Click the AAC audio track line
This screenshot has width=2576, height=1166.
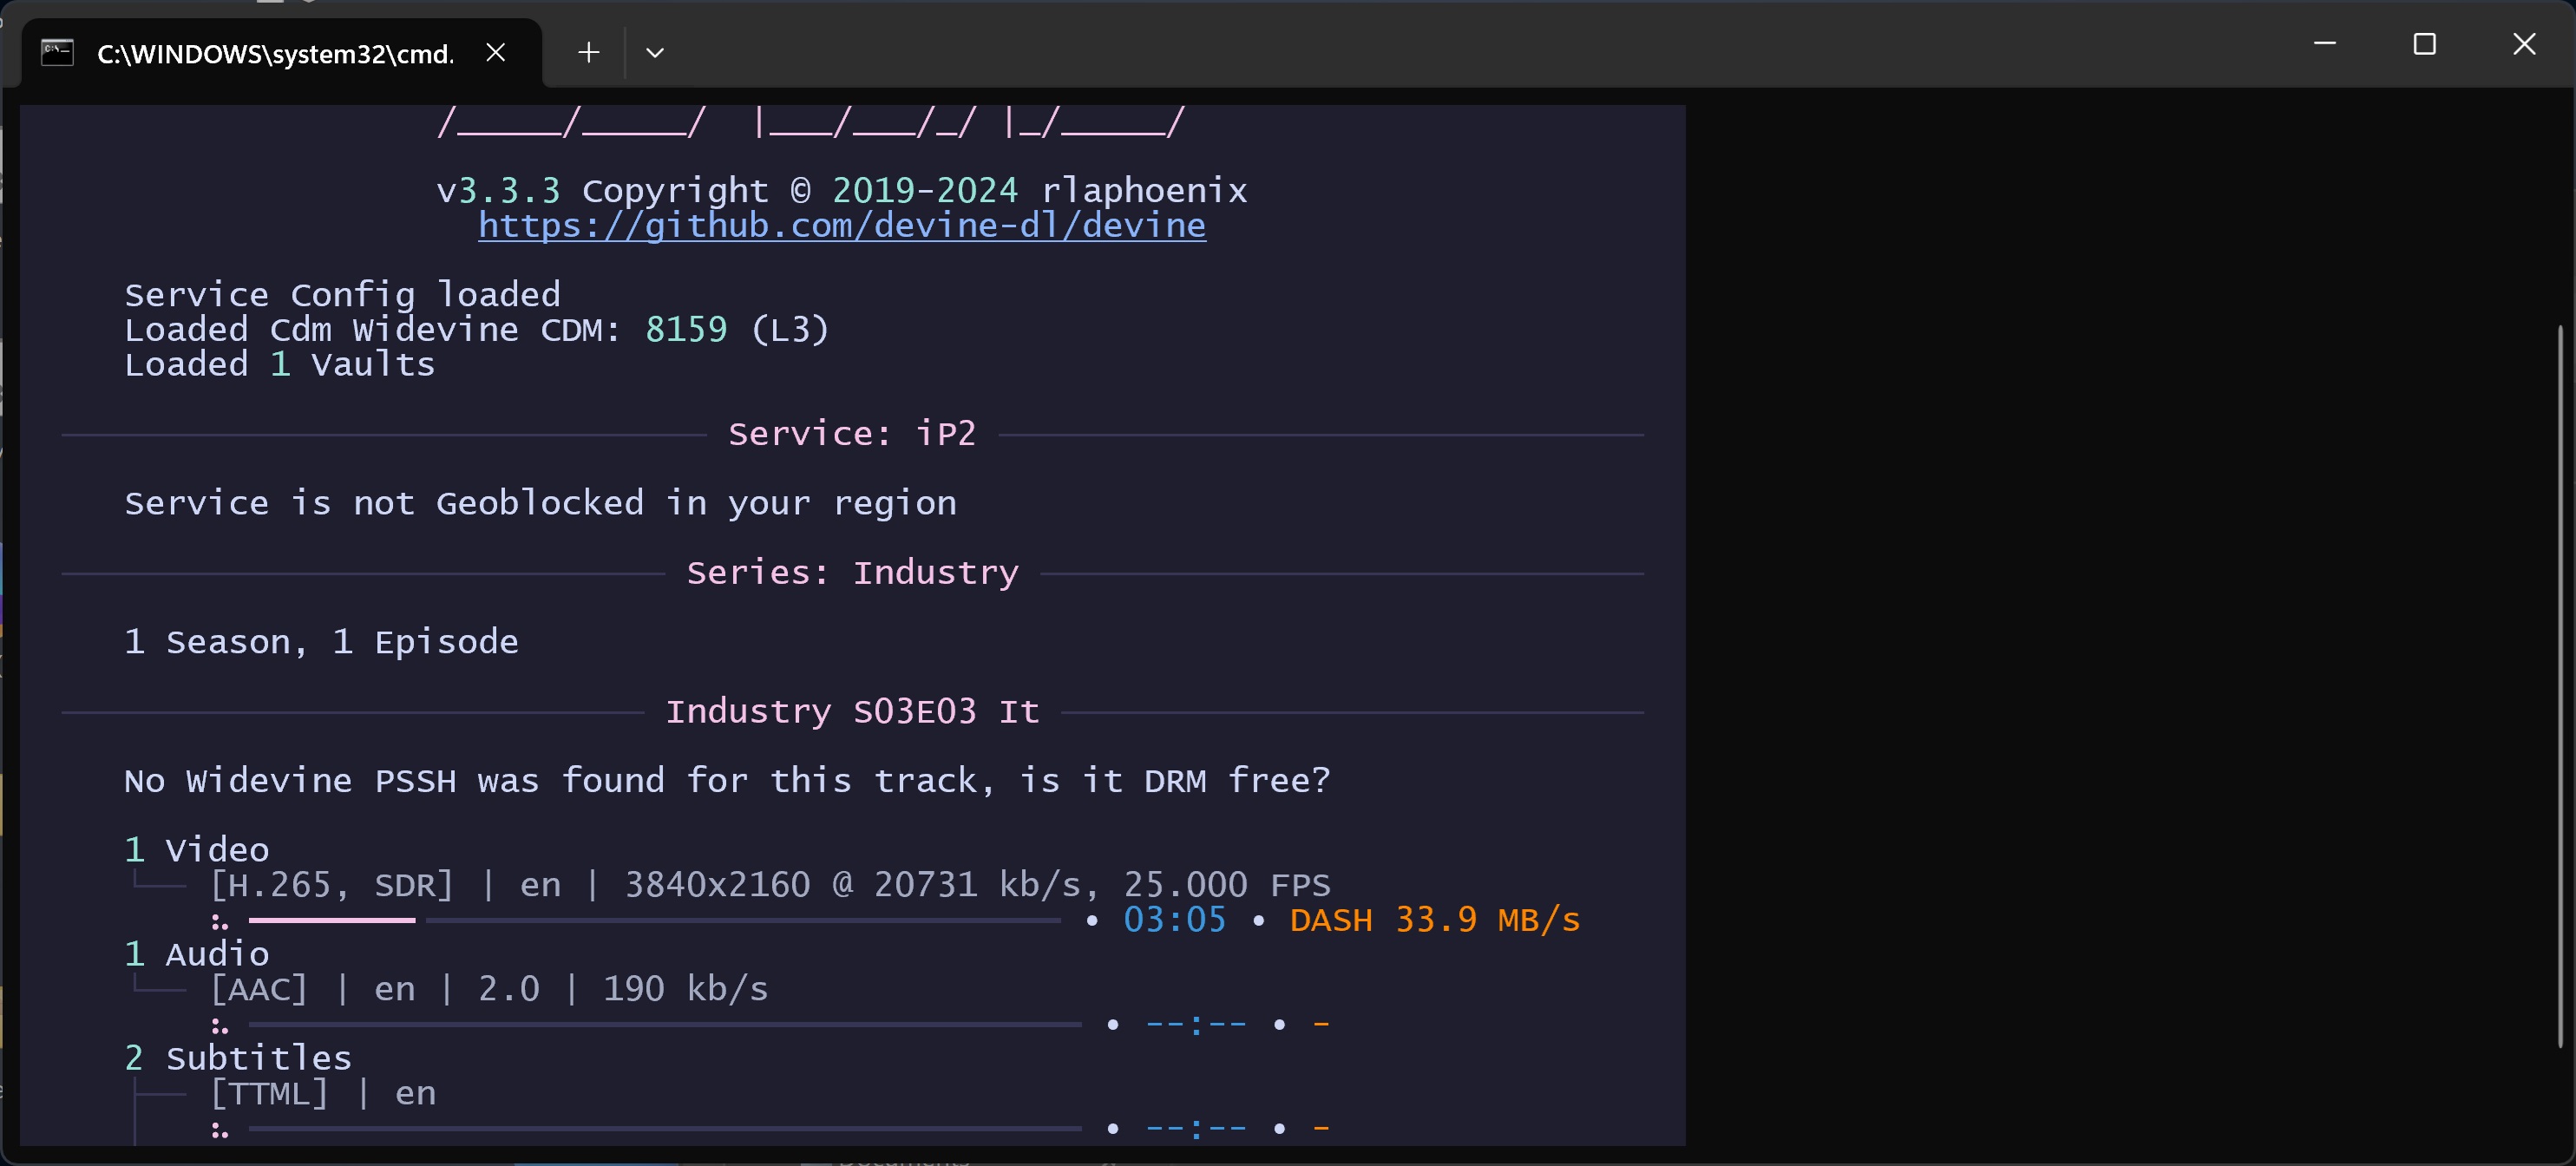[488, 989]
